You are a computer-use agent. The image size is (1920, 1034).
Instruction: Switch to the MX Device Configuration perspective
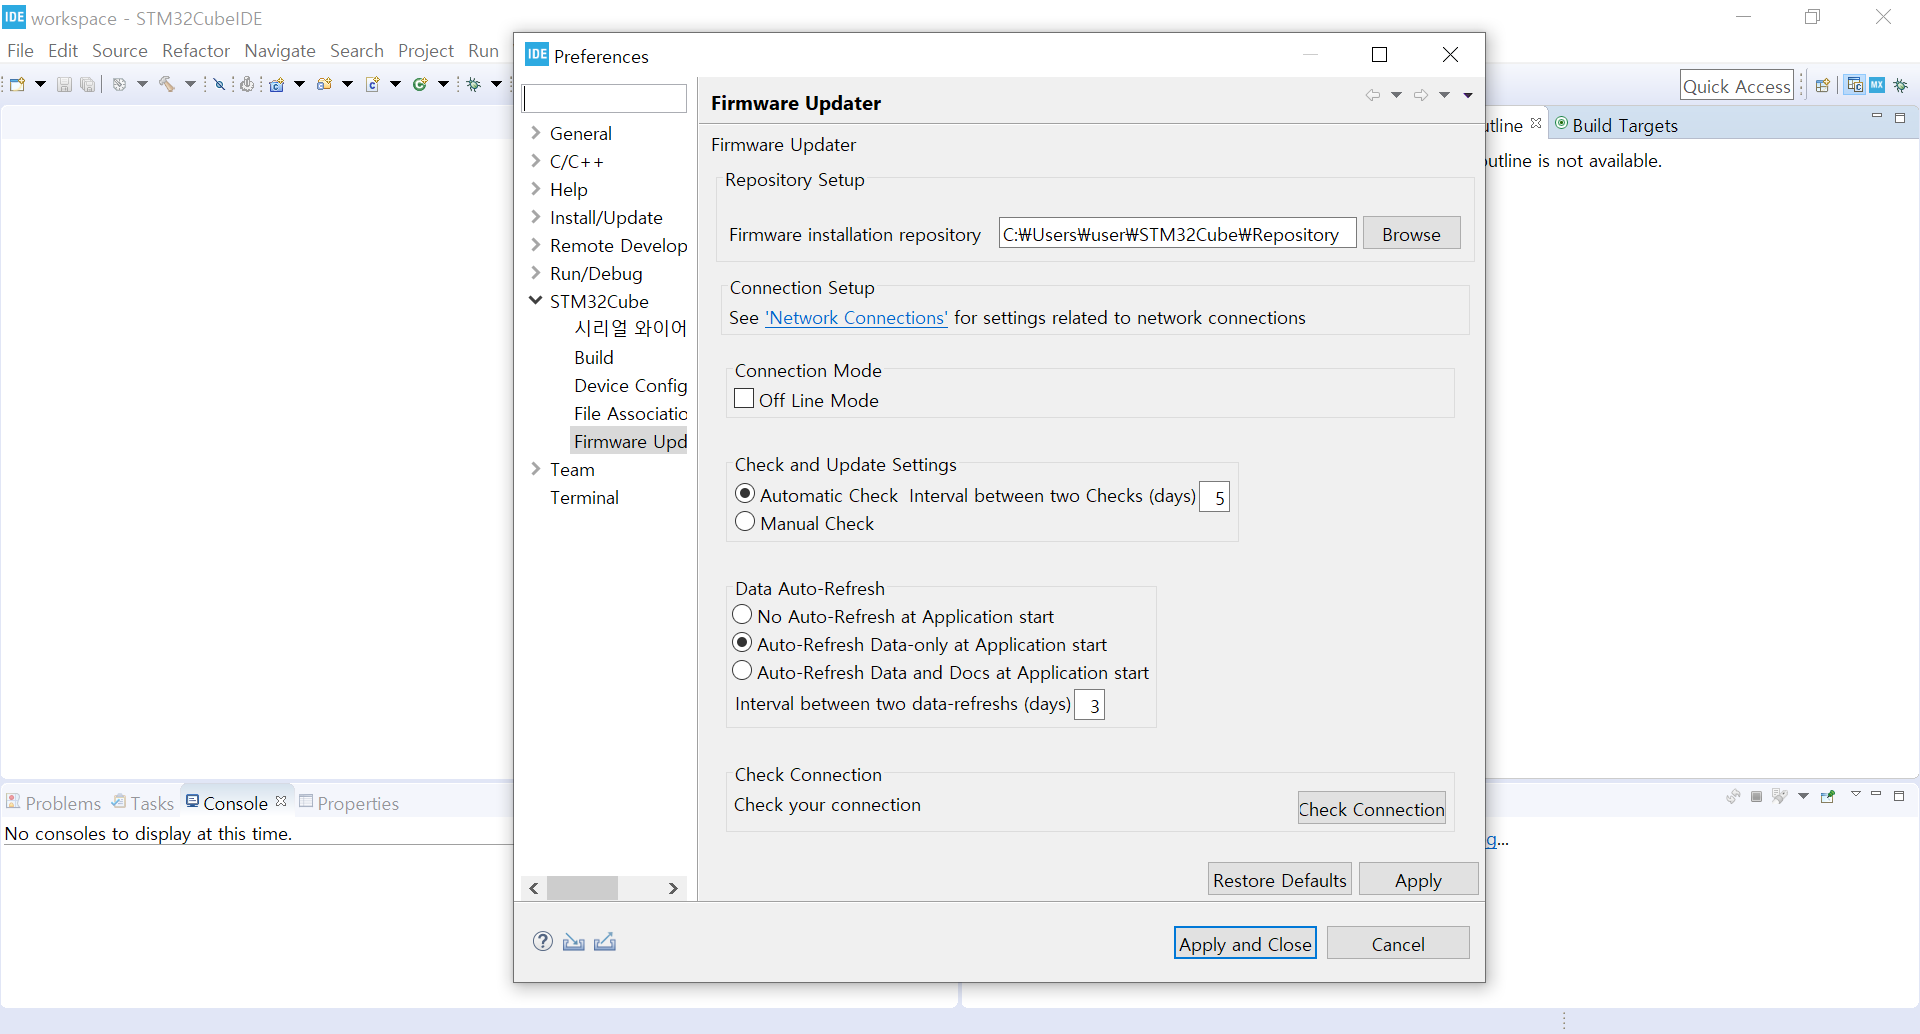[1877, 85]
